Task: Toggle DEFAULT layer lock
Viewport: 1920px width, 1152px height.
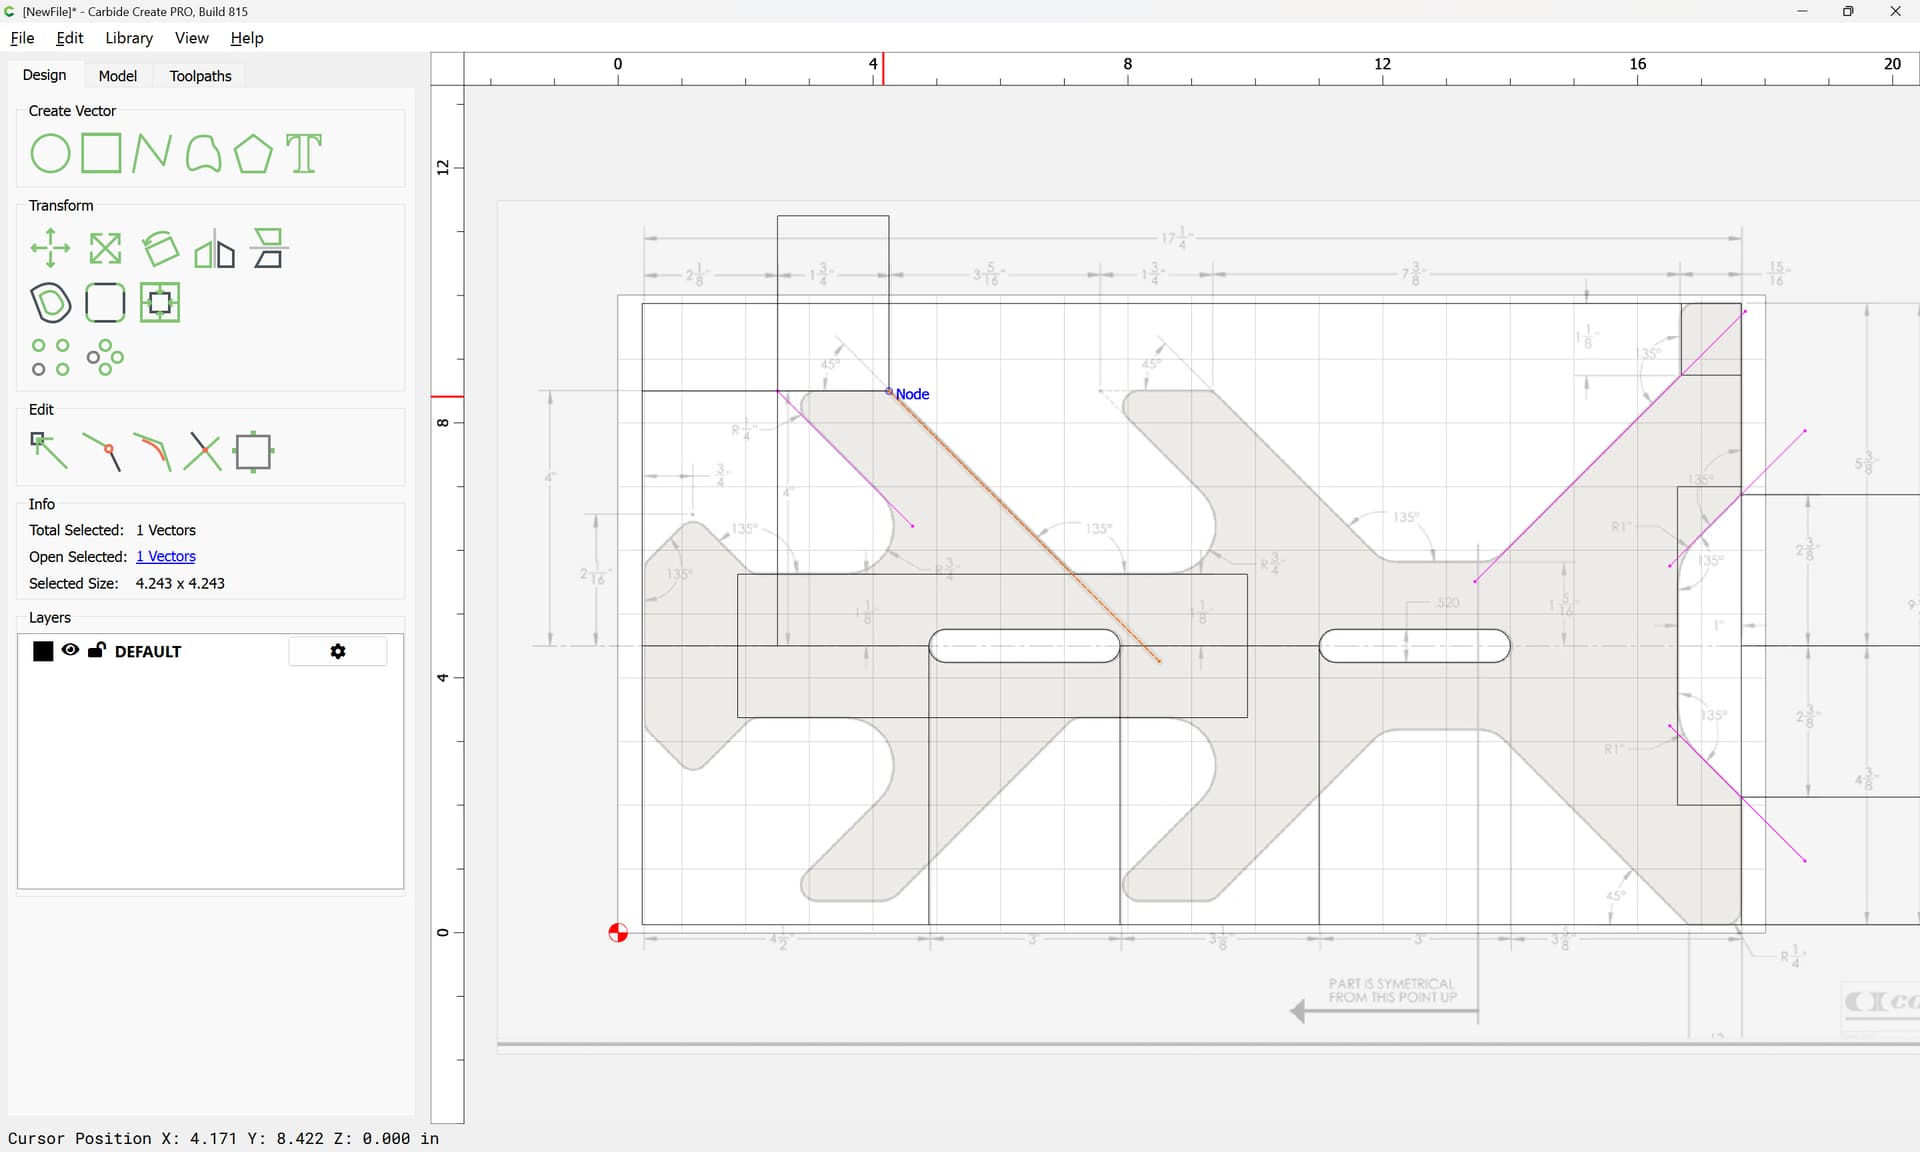Action: click(x=97, y=650)
